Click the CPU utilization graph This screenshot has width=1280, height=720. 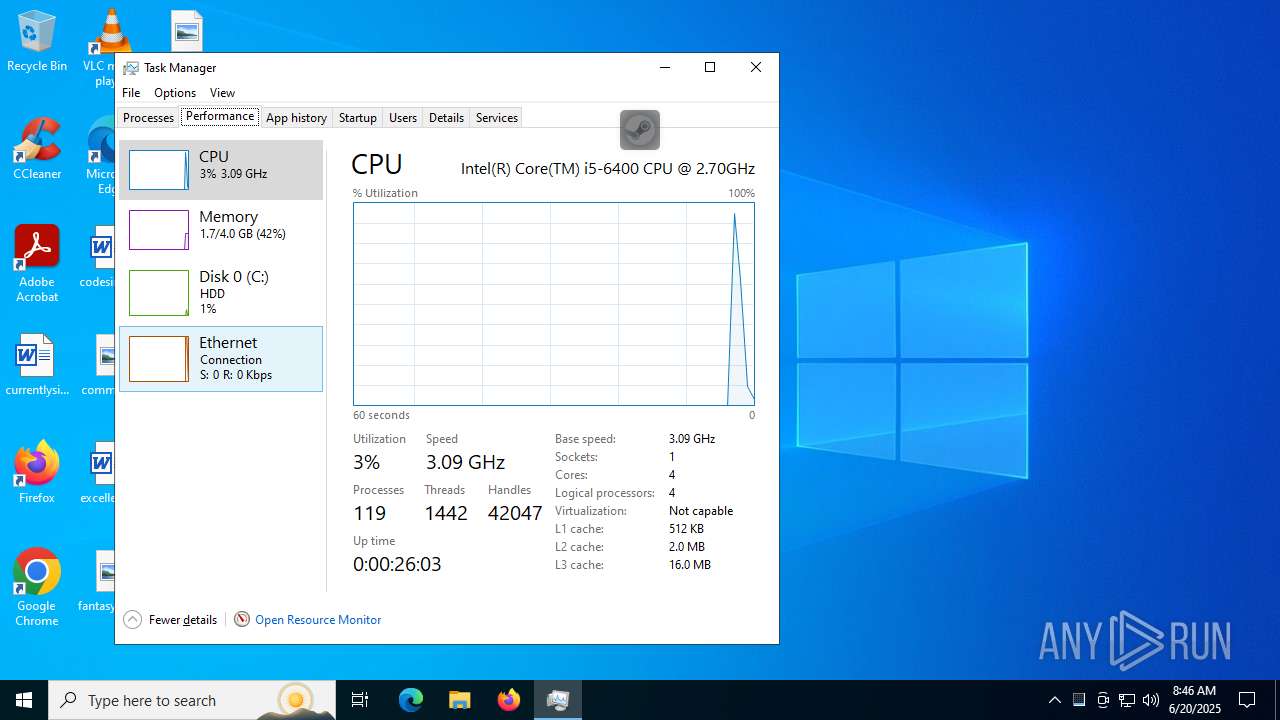(x=554, y=304)
